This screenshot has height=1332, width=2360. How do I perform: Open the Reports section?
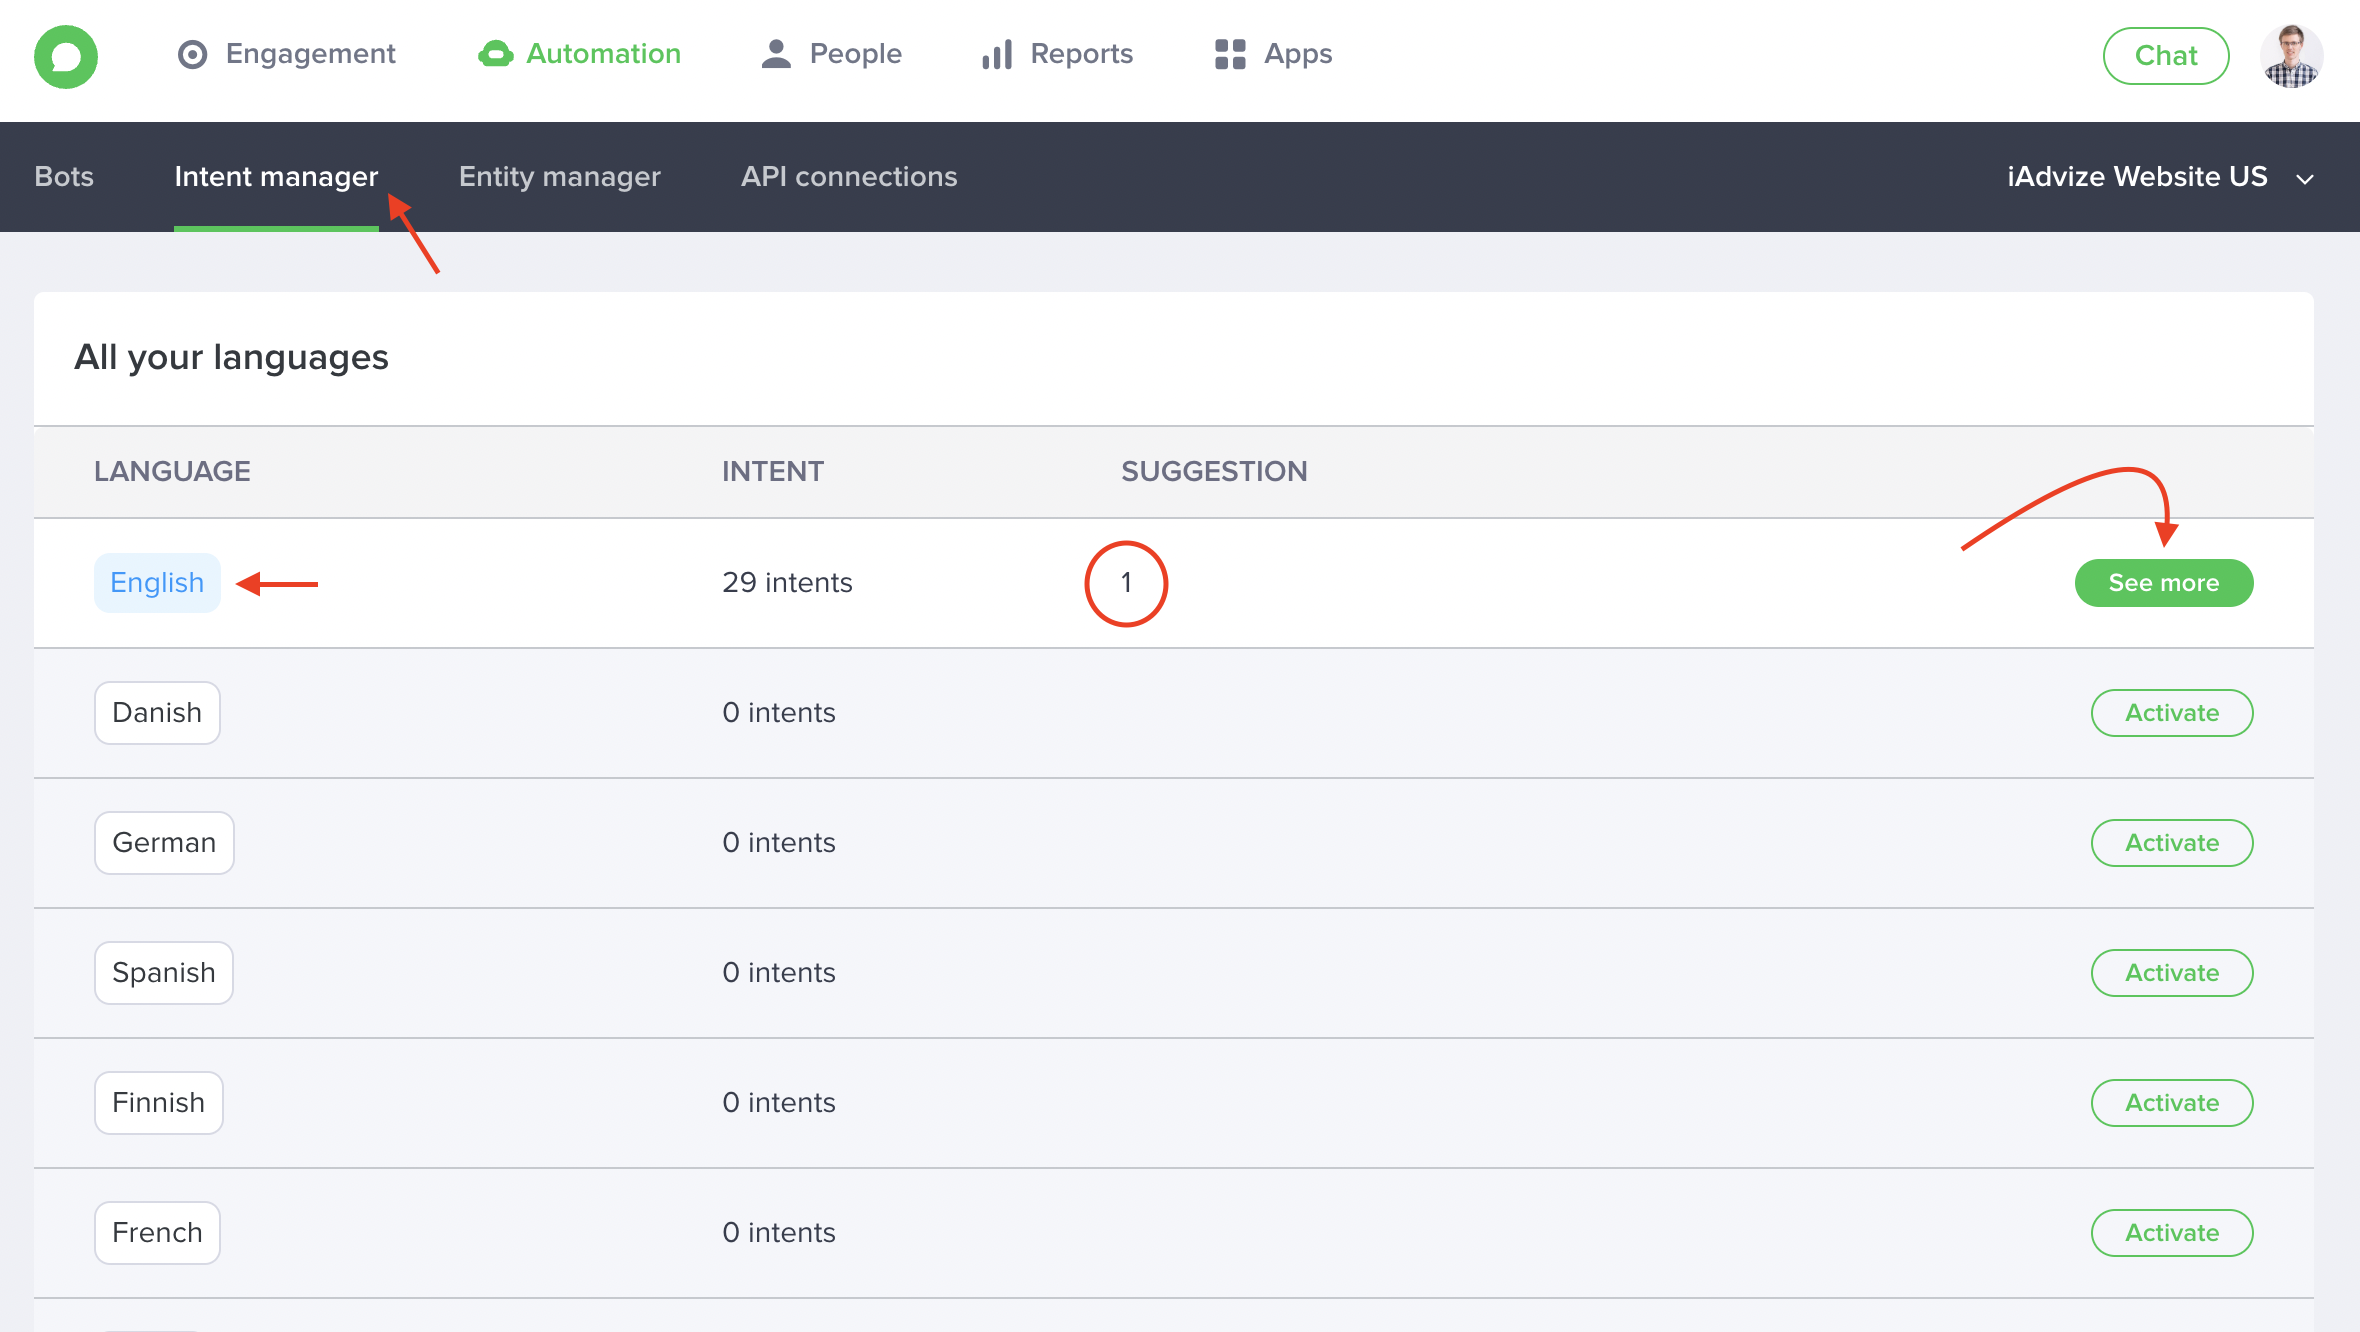pyautogui.click(x=1058, y=54)
